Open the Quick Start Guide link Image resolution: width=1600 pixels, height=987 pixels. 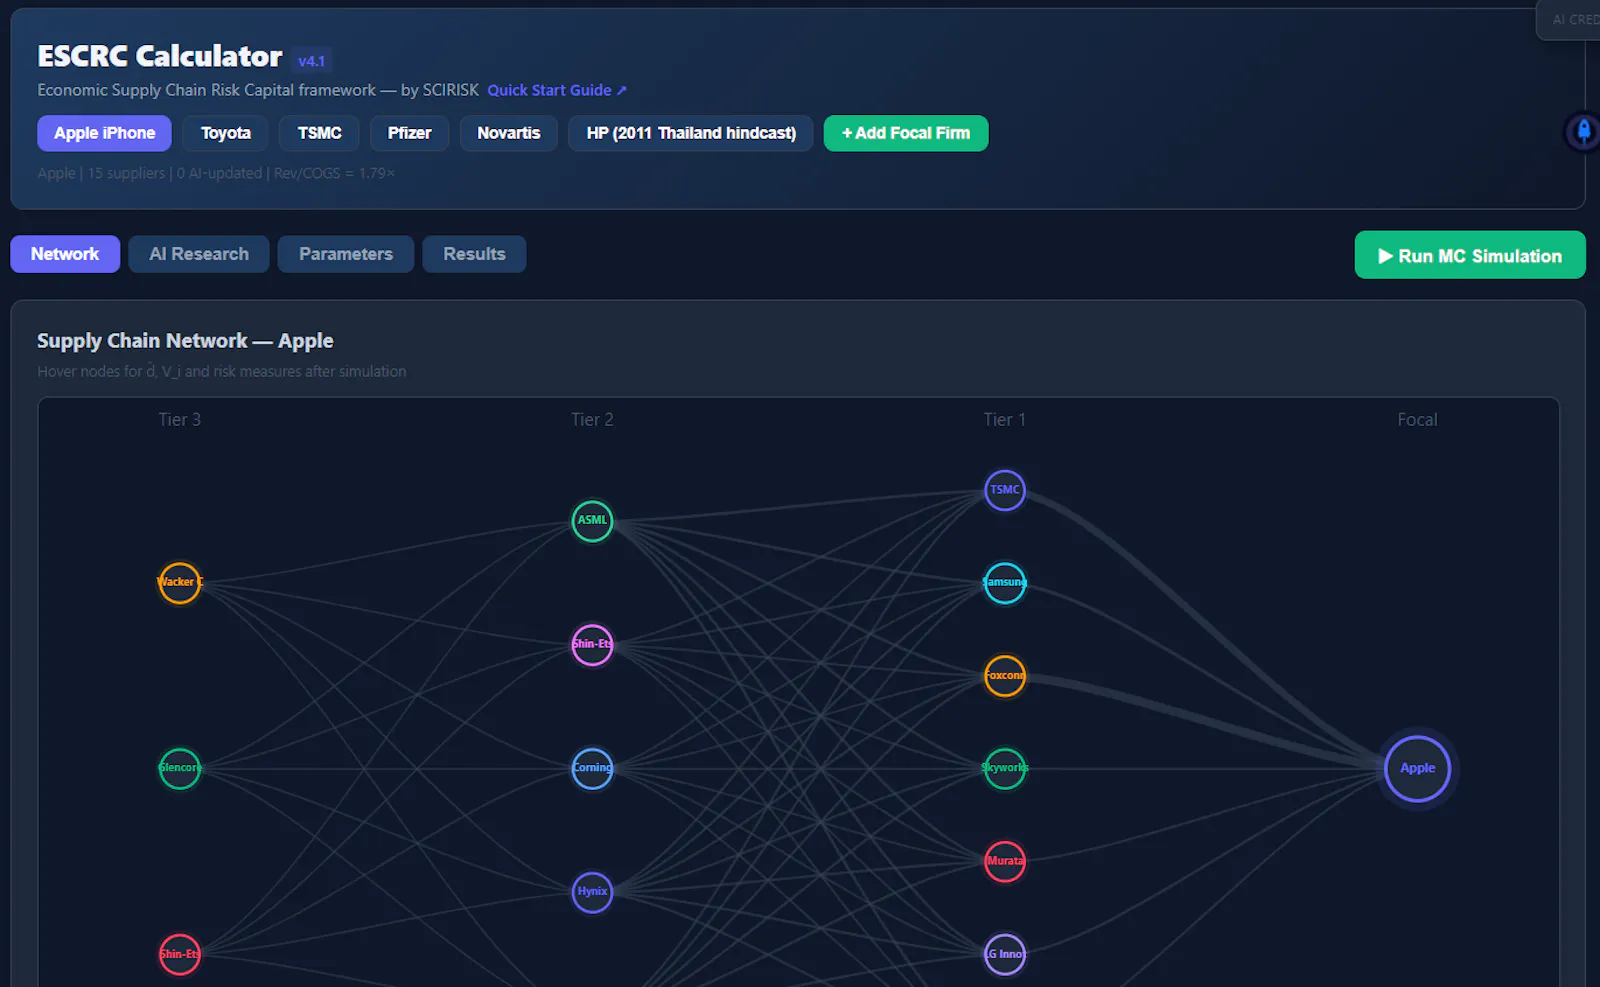[557, 90]
